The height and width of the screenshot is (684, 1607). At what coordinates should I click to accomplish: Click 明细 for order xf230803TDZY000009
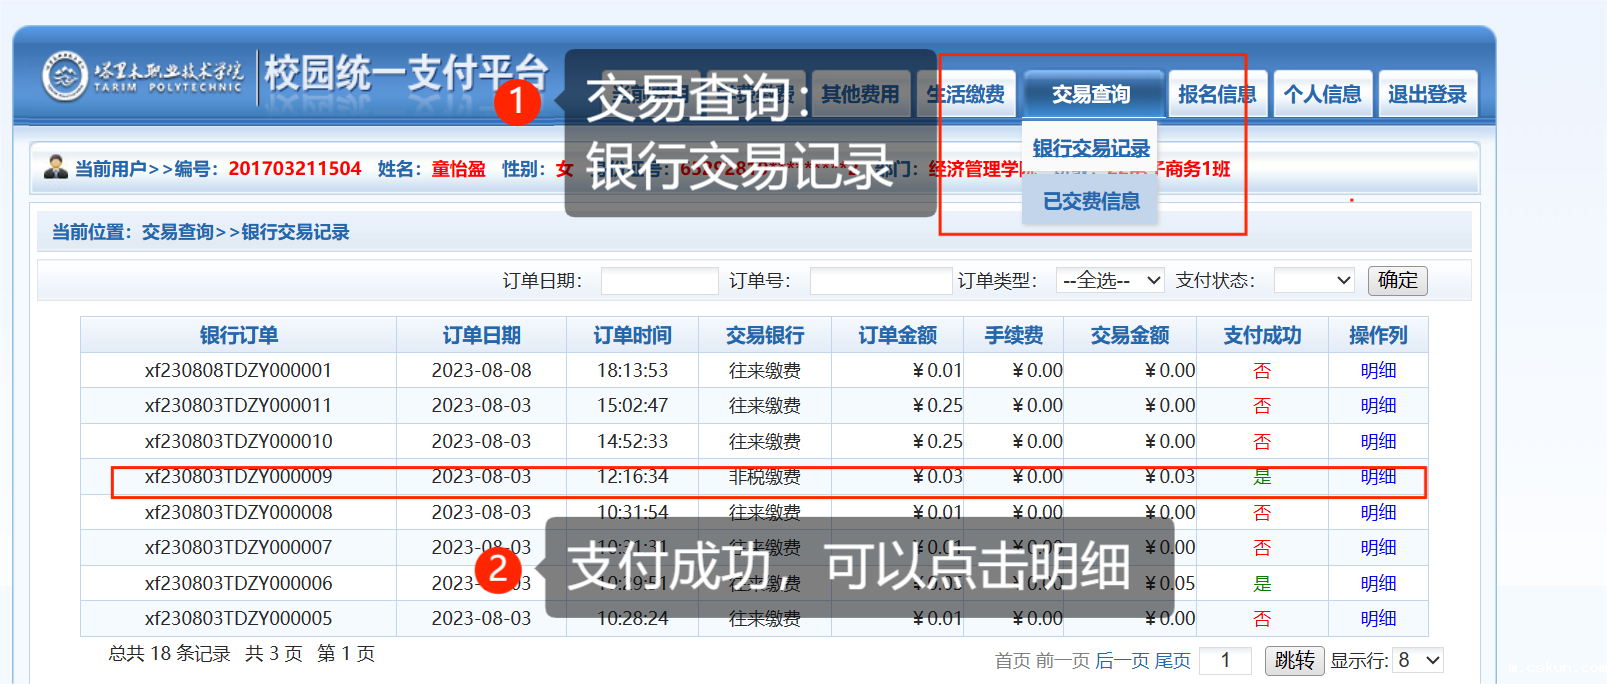(x=1378, y=476)
